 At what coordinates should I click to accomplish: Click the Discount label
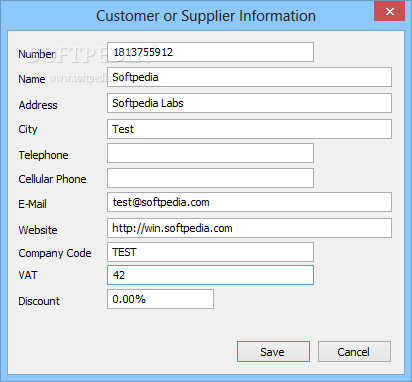pyautogui.click(x=39, y=301)
